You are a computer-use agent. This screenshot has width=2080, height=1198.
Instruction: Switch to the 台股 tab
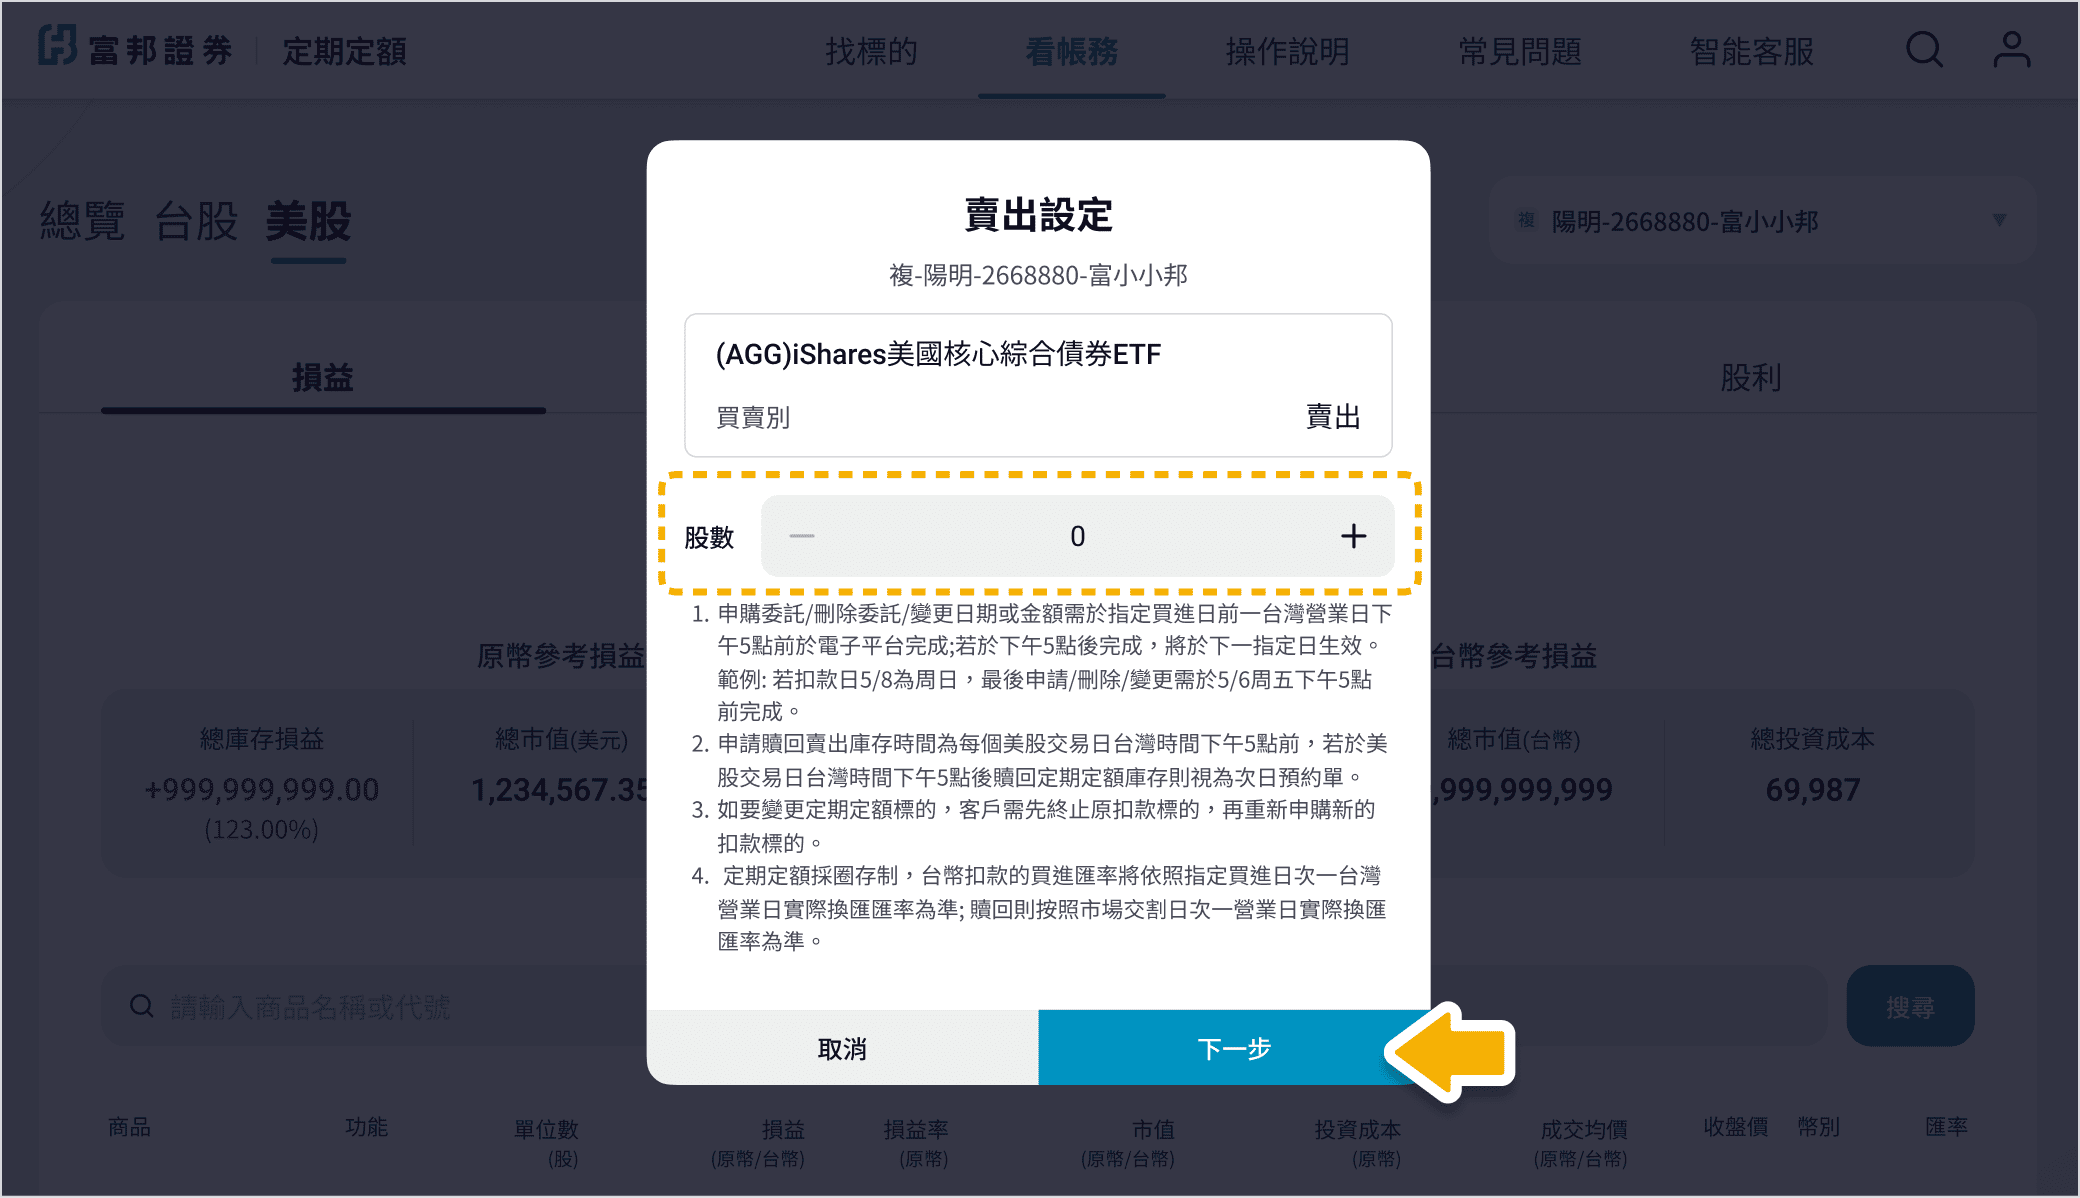[x=196, y=221]
